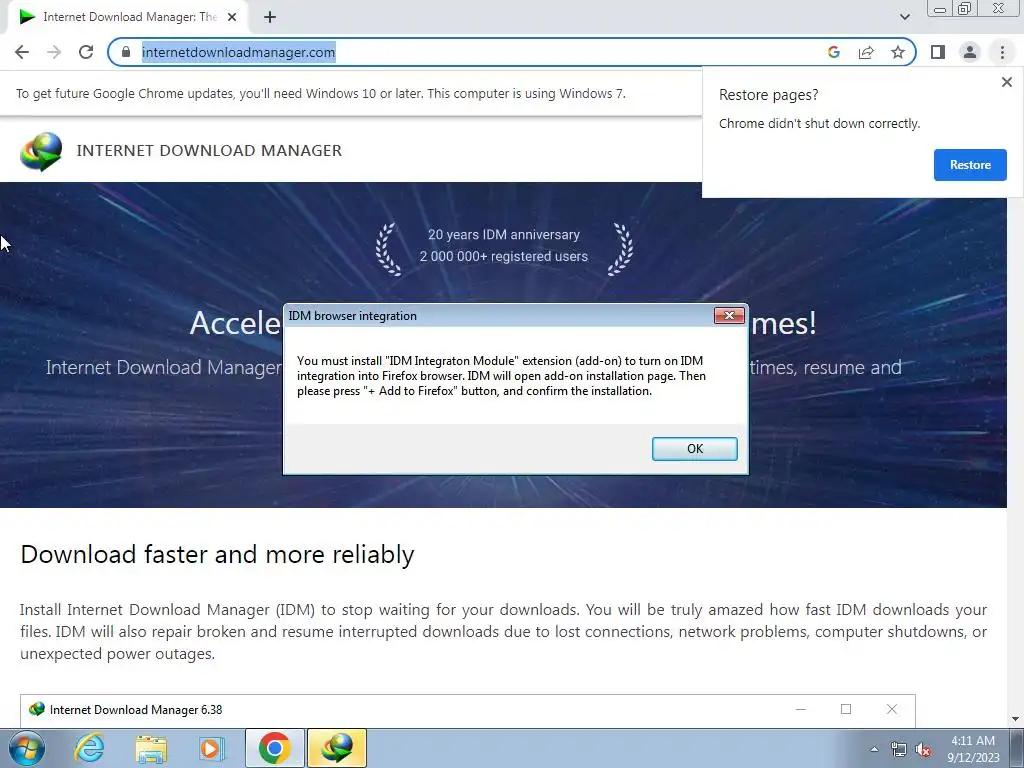Dismiss the Restore pages popup
Viewport: 1024px width, 768px height.
coord(1006,82)
